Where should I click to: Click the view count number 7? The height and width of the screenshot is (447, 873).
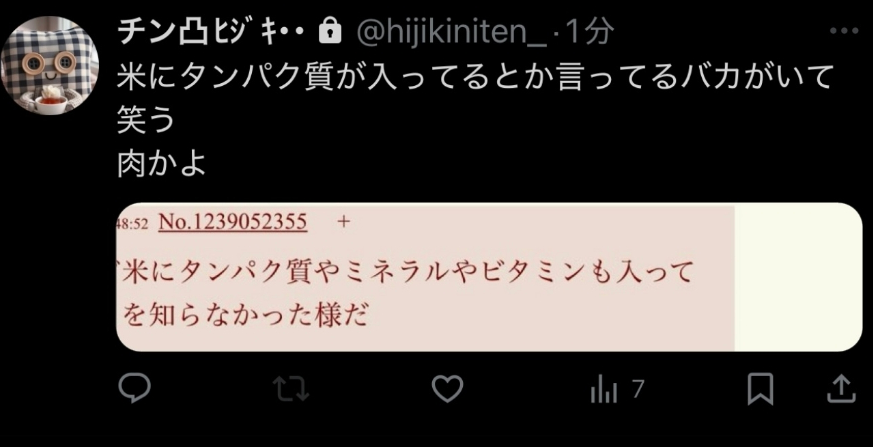pos(638,389)
